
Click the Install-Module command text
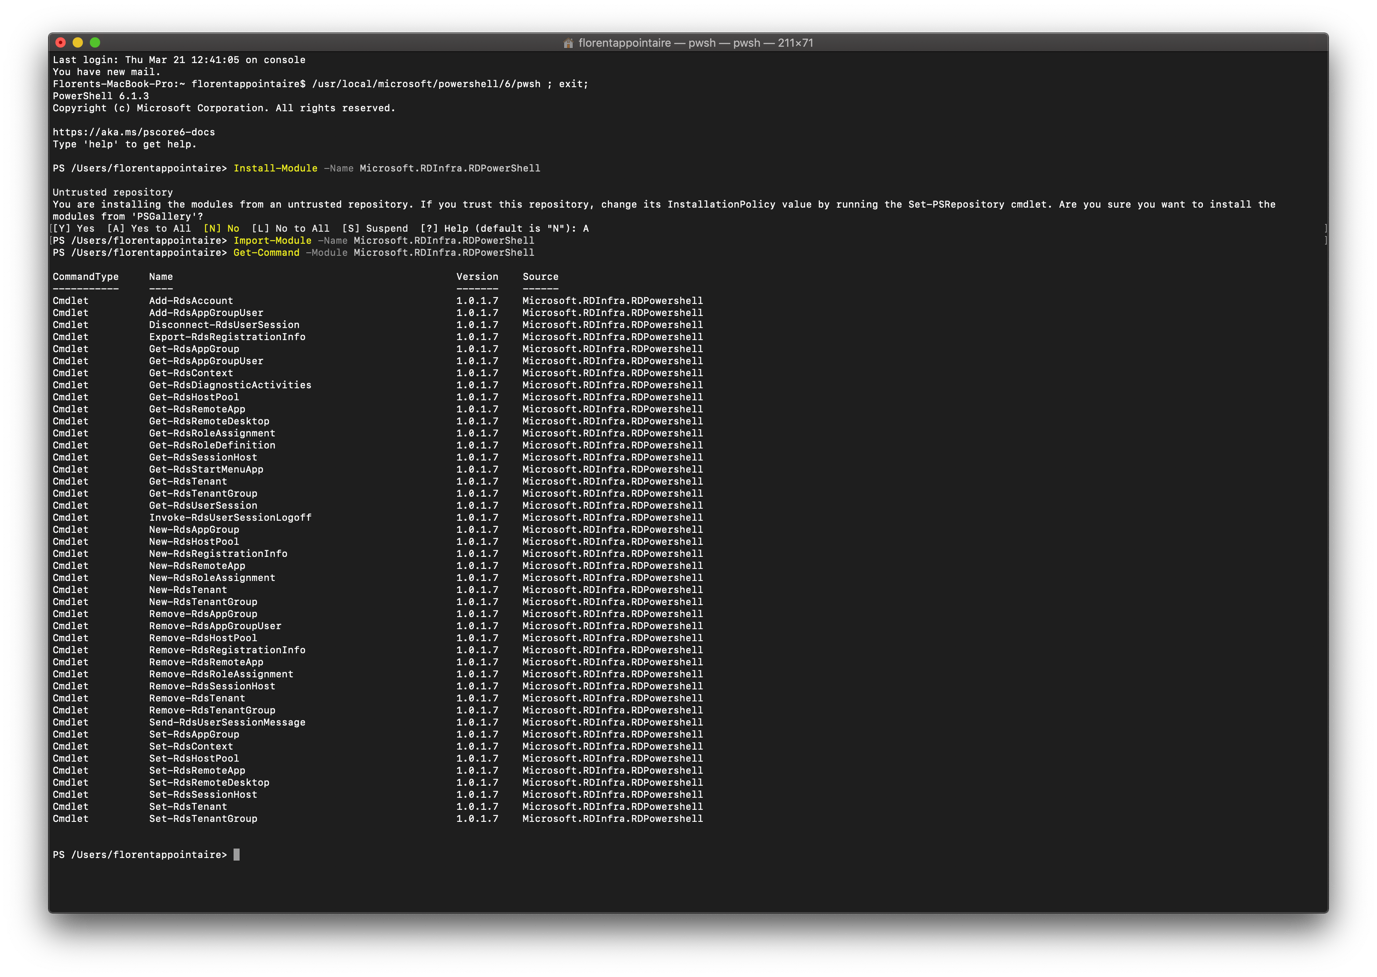[275, 168]
